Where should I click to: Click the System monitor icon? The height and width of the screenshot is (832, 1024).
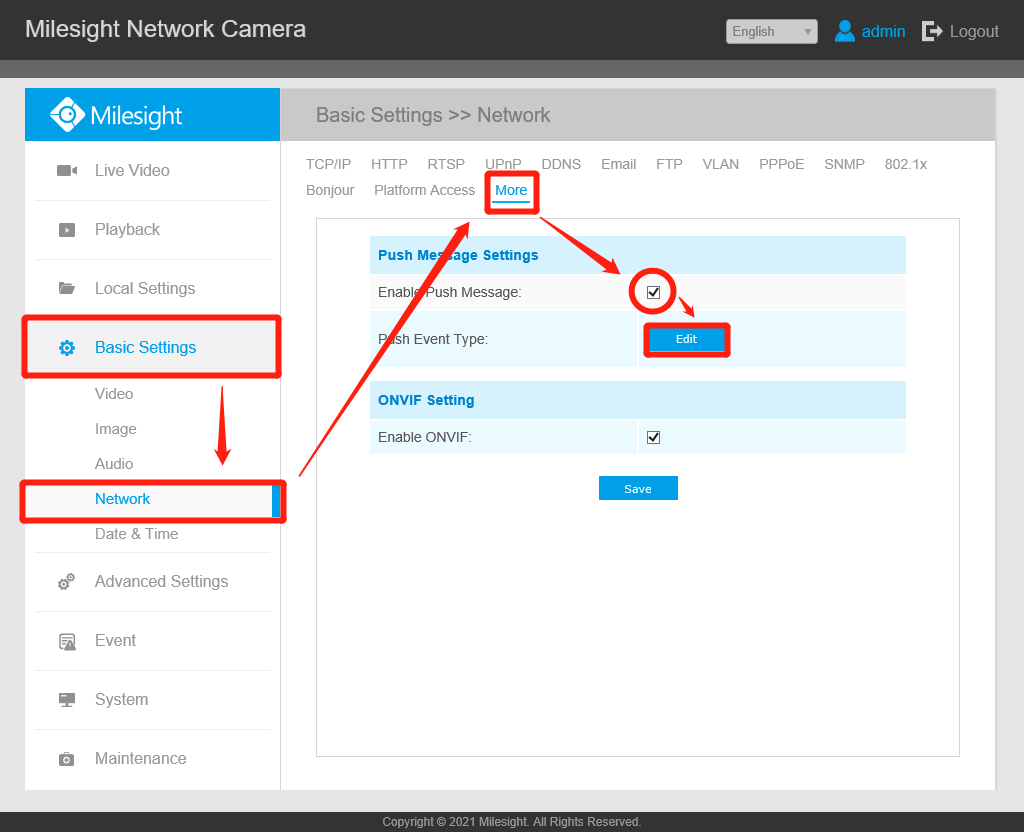(x=67, y=700)
